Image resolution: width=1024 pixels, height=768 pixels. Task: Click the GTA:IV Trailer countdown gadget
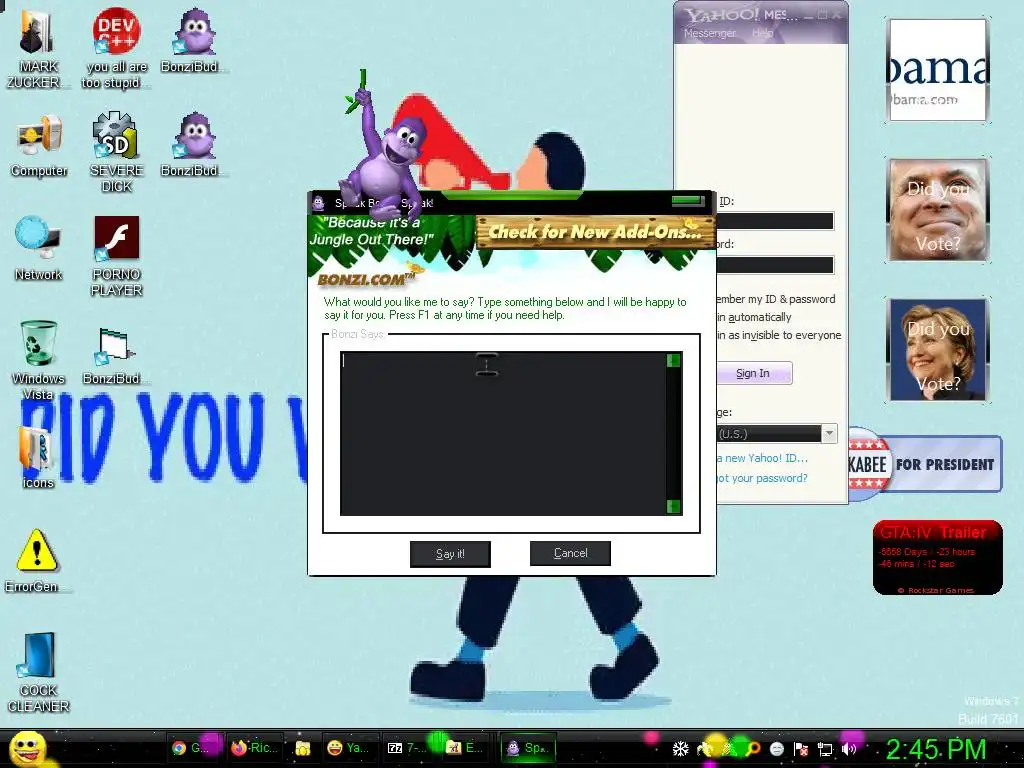pyautogui.click(x=937, y=557)
